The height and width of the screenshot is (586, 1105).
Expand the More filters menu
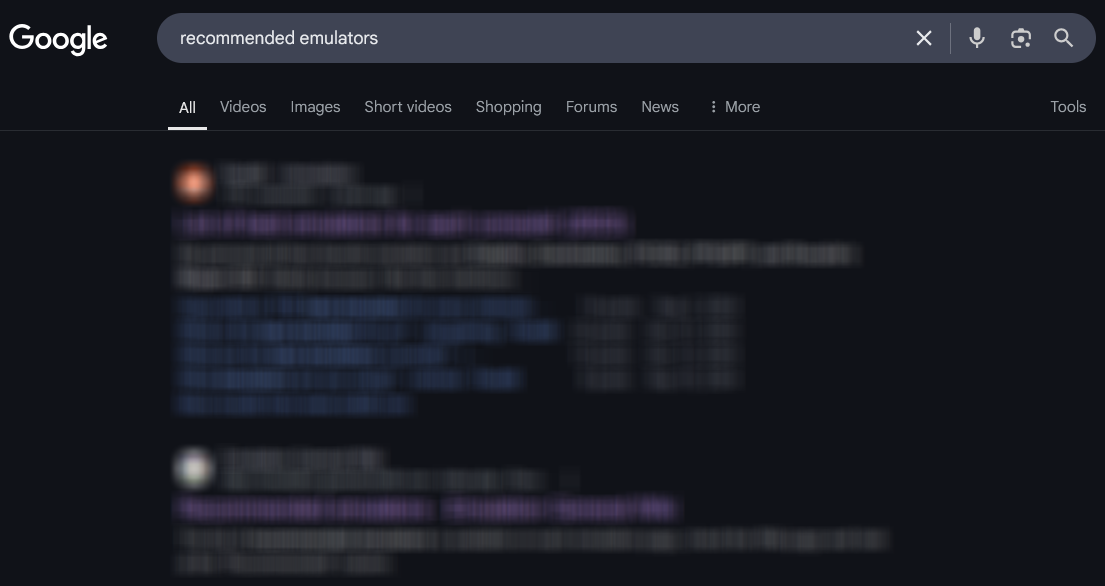tap(734, 107)
